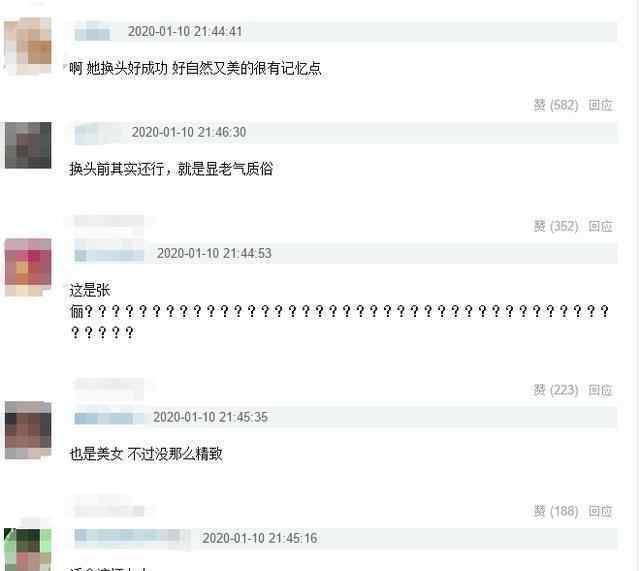The height and width of the screenshot is (571, 640).
Task: Open the pink-red avatar of third commenter
Action: pyautogui.click(x=28, y=267)
